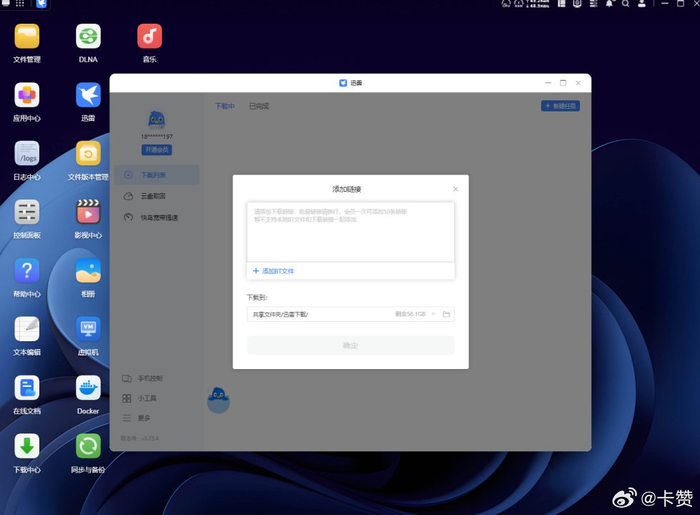Open the 相册 photo album icon
The height and width of the screenshot is (515, 700).
(x=88, y=270)
